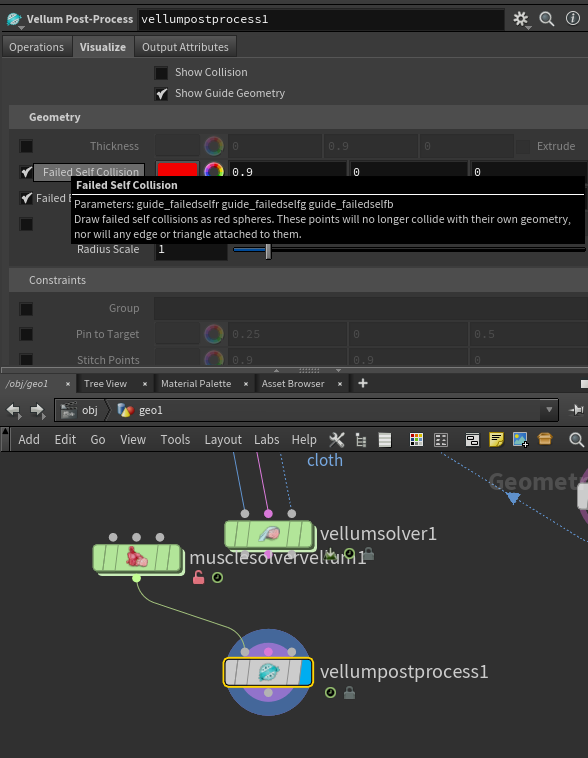Viewport: 588px width, 758px height.
Task: Select the musclesolvervellum1 node
Action: coord(137,558)
